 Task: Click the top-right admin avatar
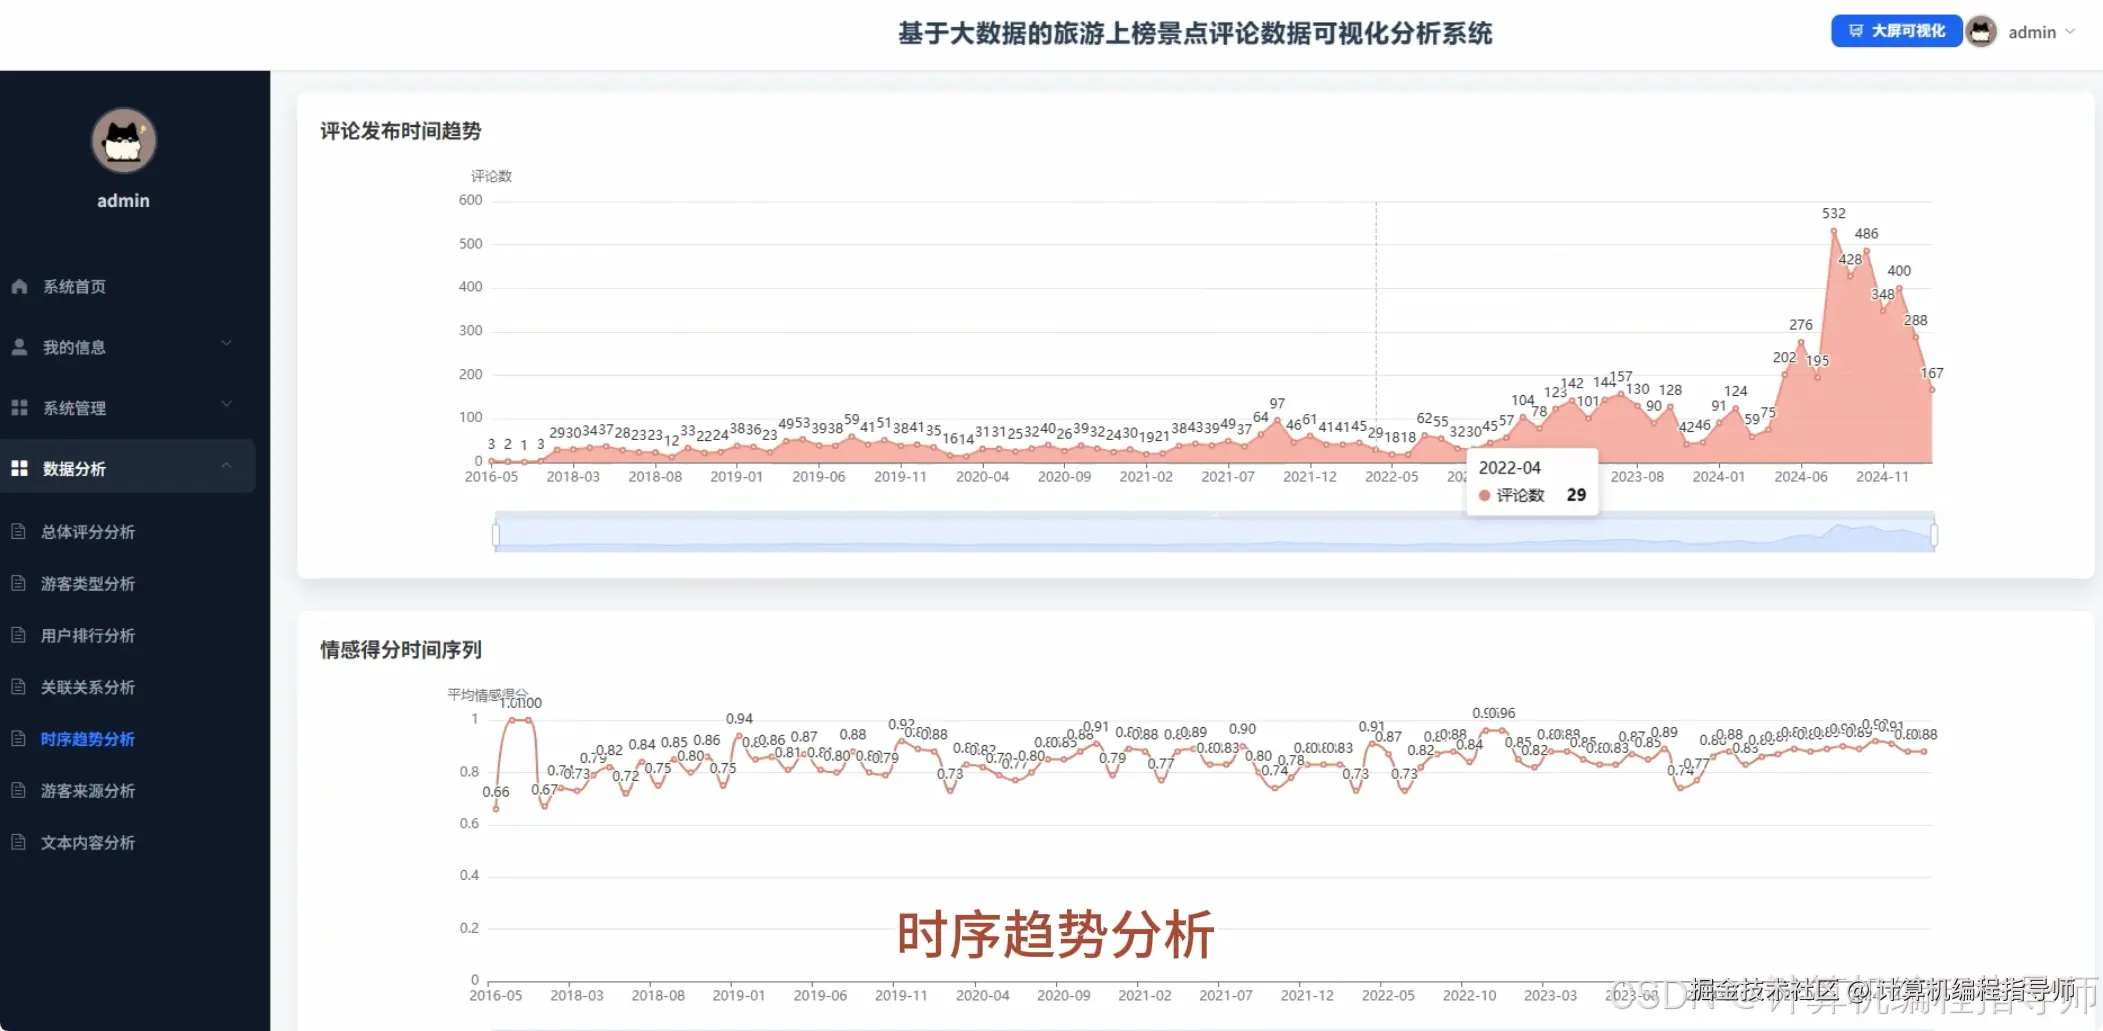[x=1981, y=32]
